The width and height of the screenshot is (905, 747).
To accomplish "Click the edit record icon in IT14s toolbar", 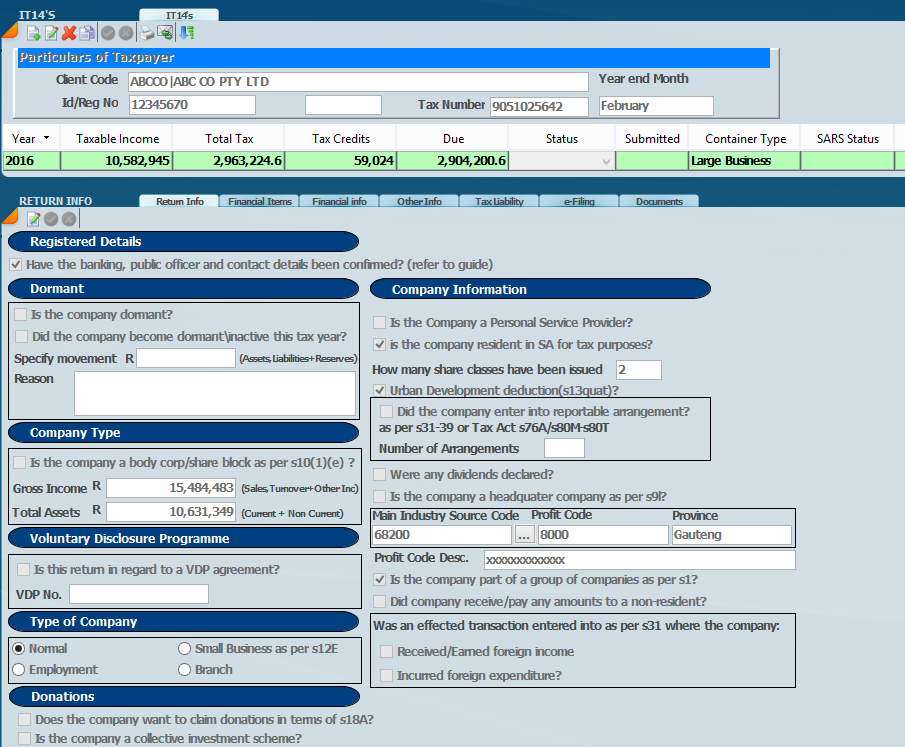I will pos(51,33).
